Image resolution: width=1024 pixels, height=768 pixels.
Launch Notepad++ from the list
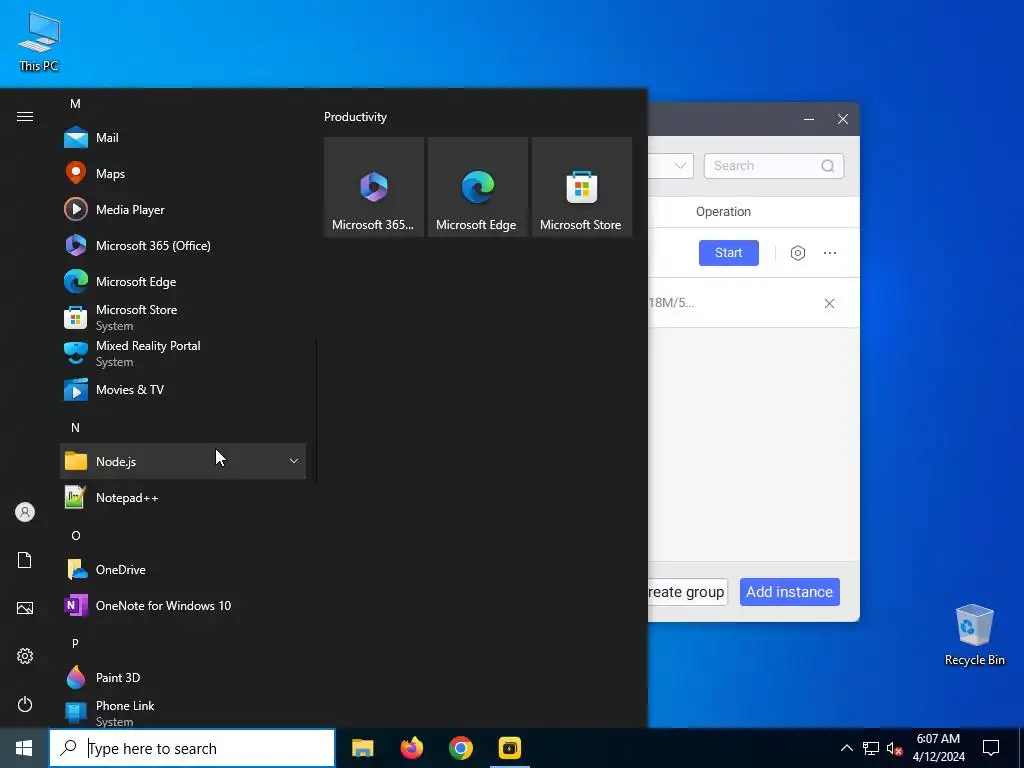[183, 498]
